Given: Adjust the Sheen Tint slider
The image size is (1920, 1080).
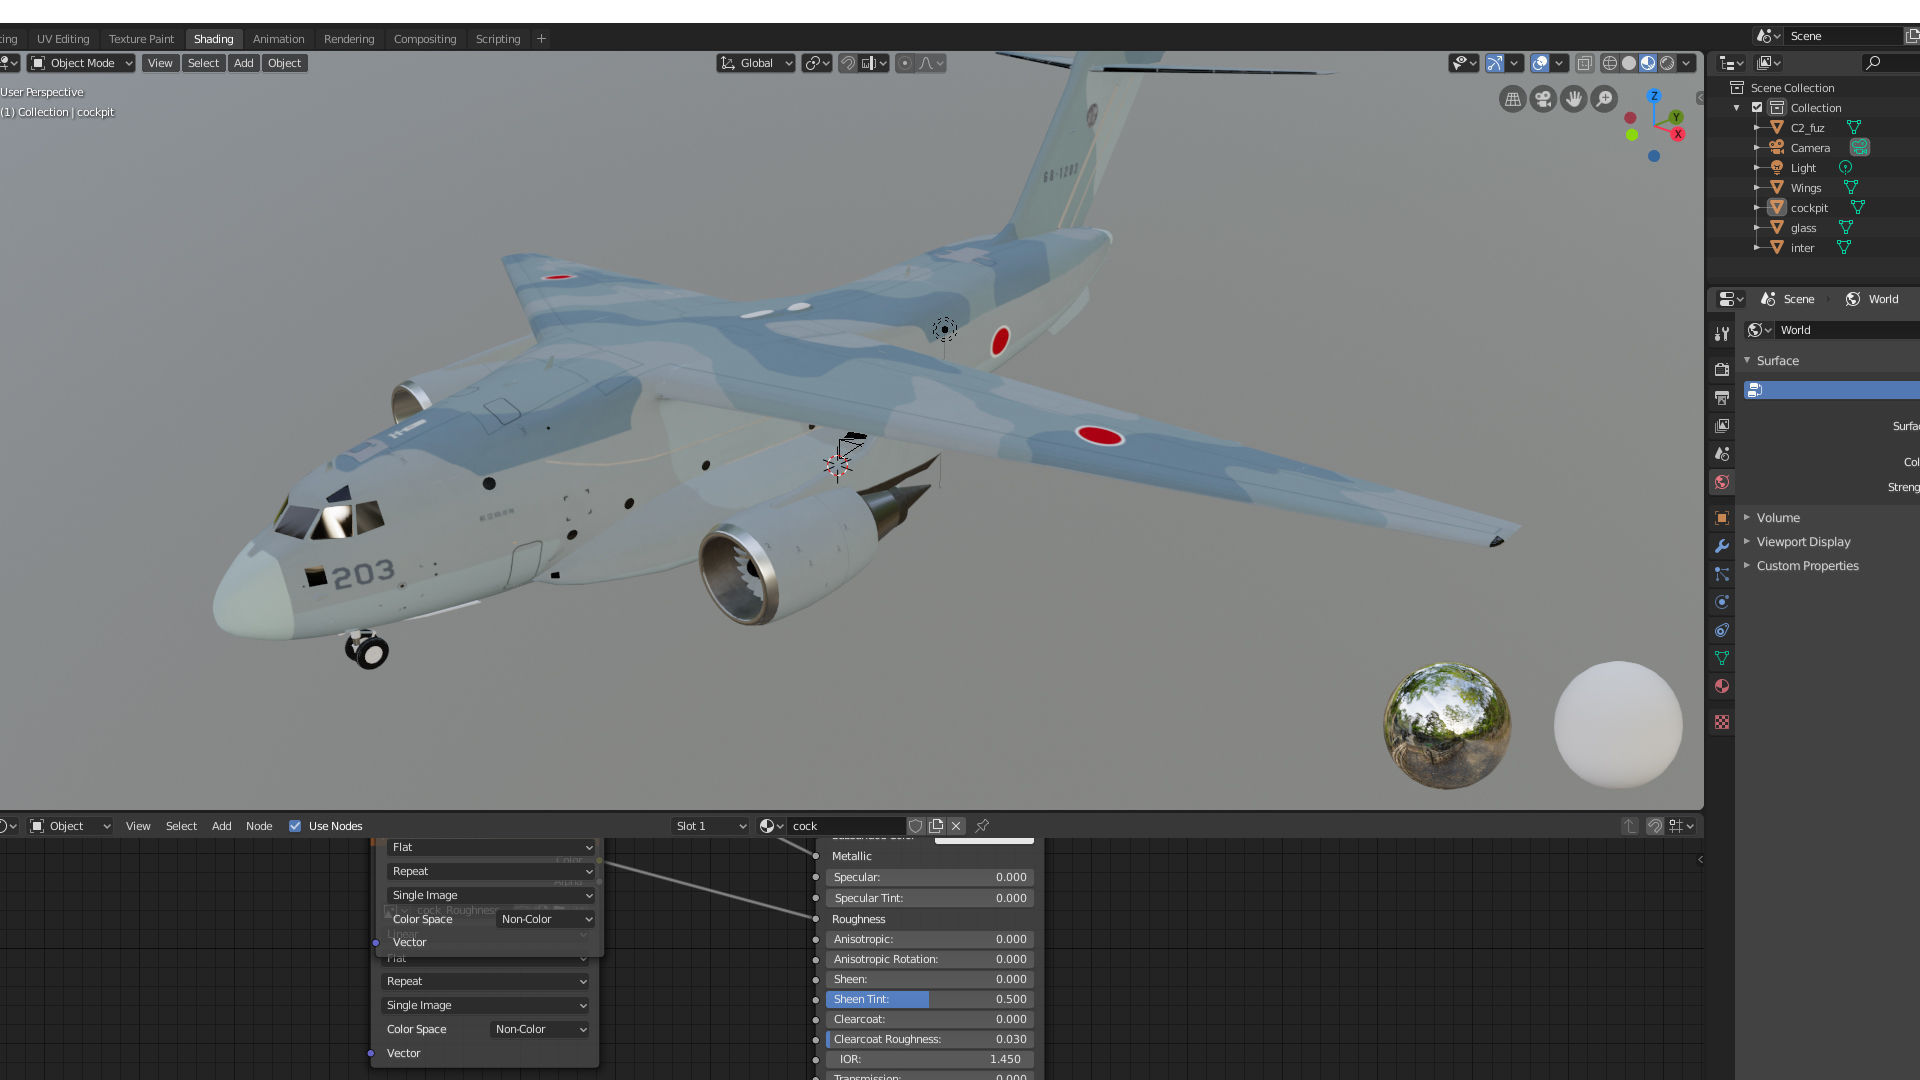Looking at the screenshot, I should [929, 999].
